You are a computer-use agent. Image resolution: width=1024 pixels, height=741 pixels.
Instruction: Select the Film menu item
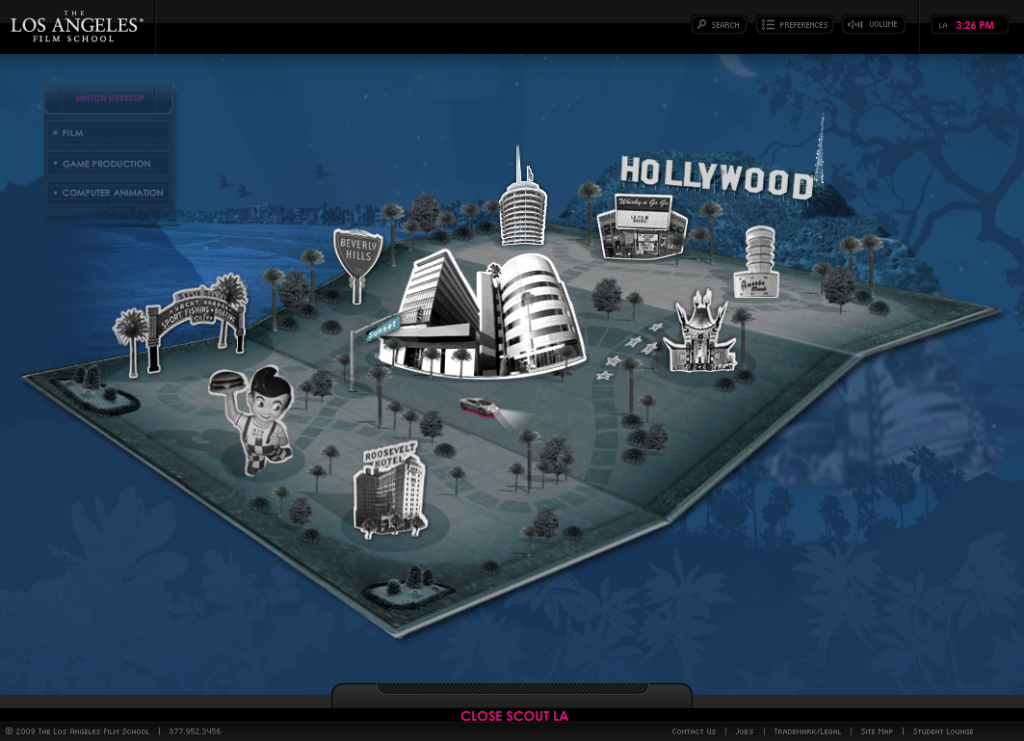[x=109, y=133]
